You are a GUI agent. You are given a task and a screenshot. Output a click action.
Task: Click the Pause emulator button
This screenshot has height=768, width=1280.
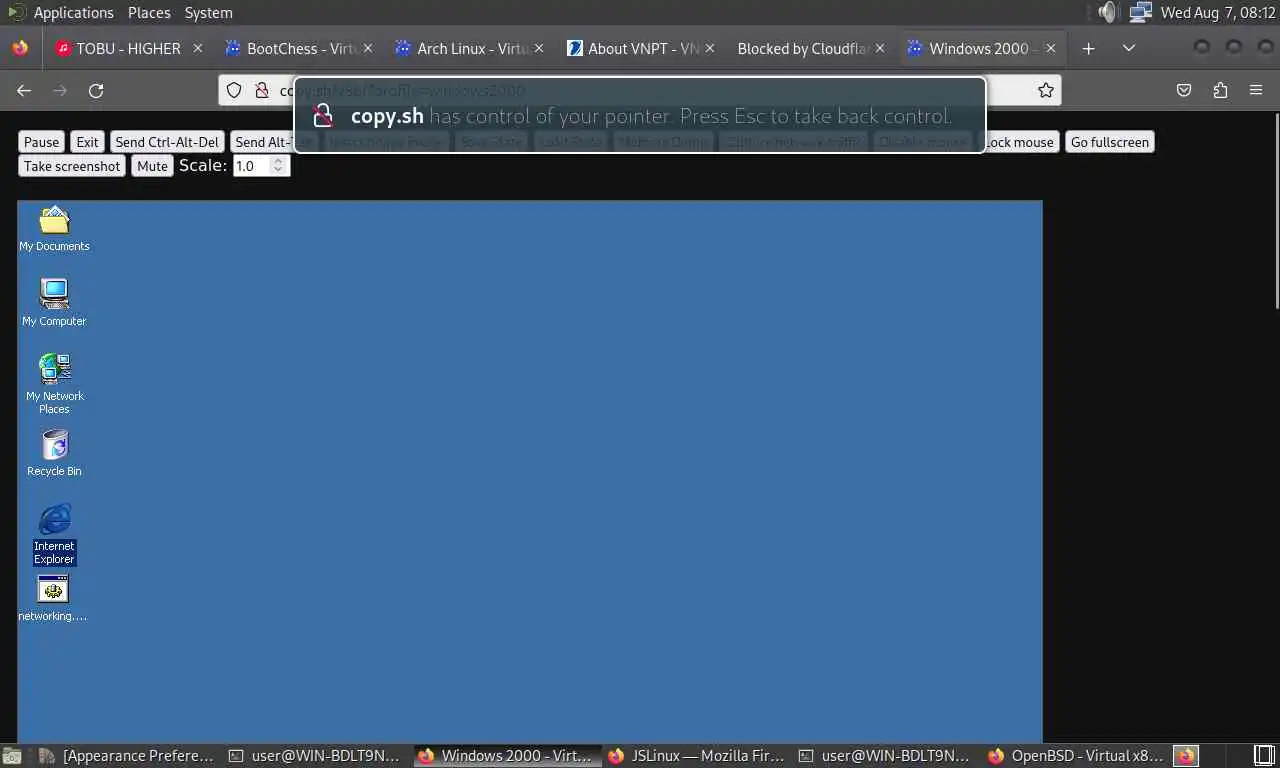(x=42, y=142)
